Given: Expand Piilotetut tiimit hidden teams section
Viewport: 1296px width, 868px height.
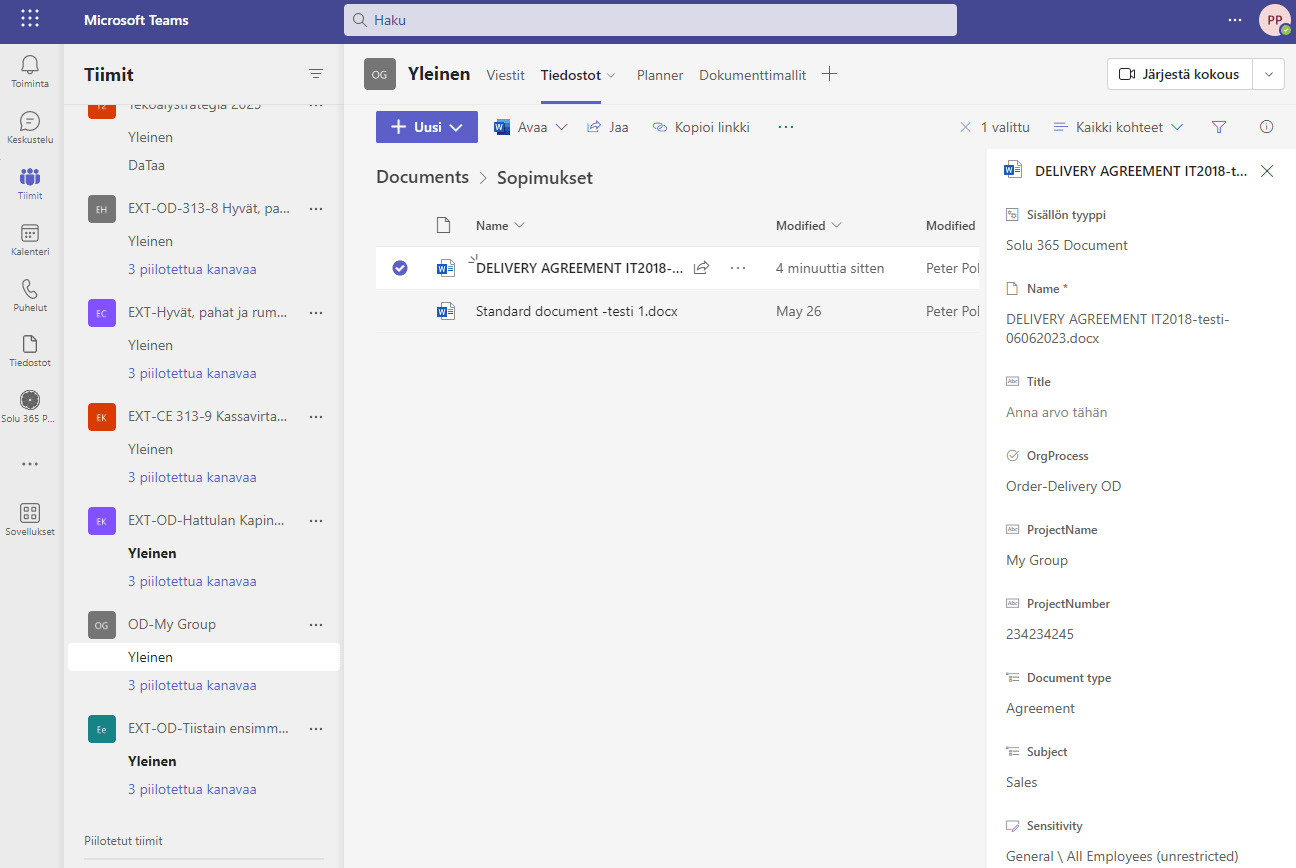Looking at the screenshot, I should [123, 841].
